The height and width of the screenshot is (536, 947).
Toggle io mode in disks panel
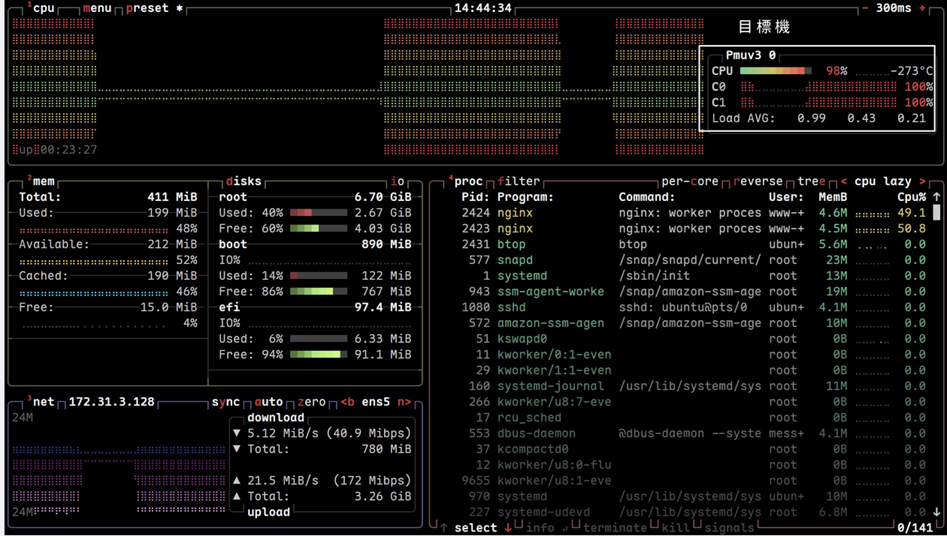point(398,181)
